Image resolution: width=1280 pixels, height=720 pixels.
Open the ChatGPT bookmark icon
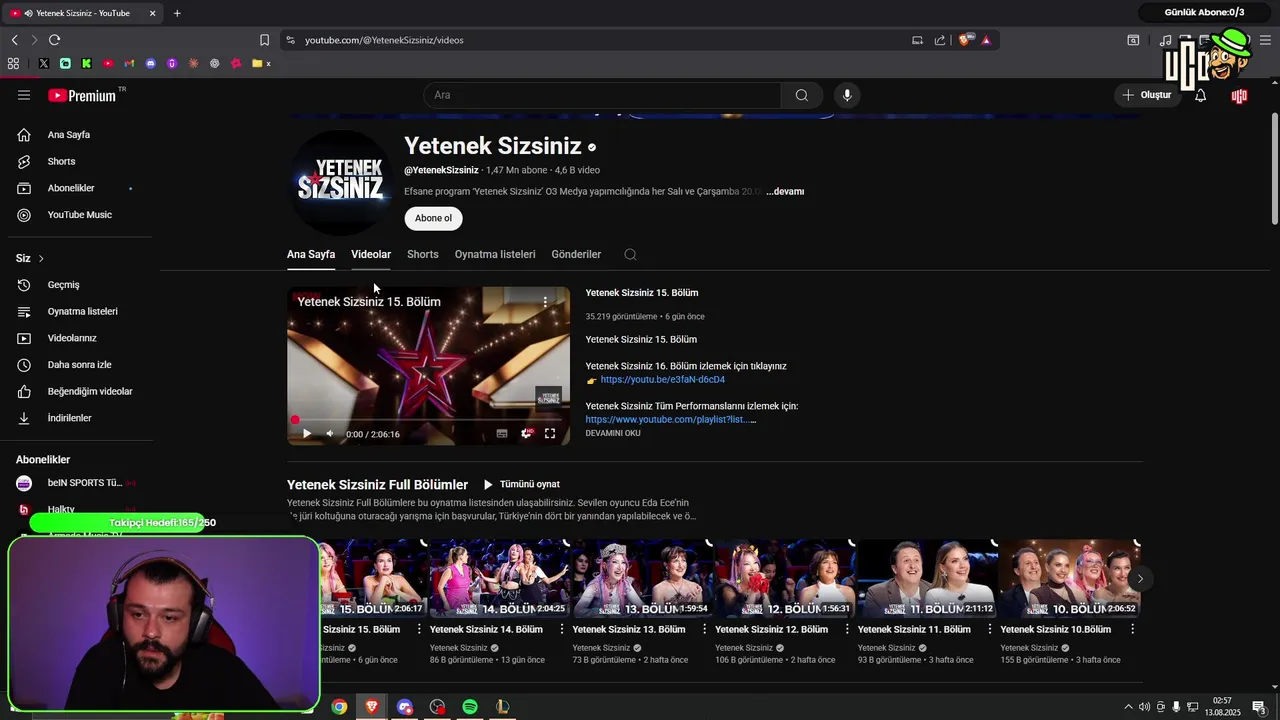215,63
